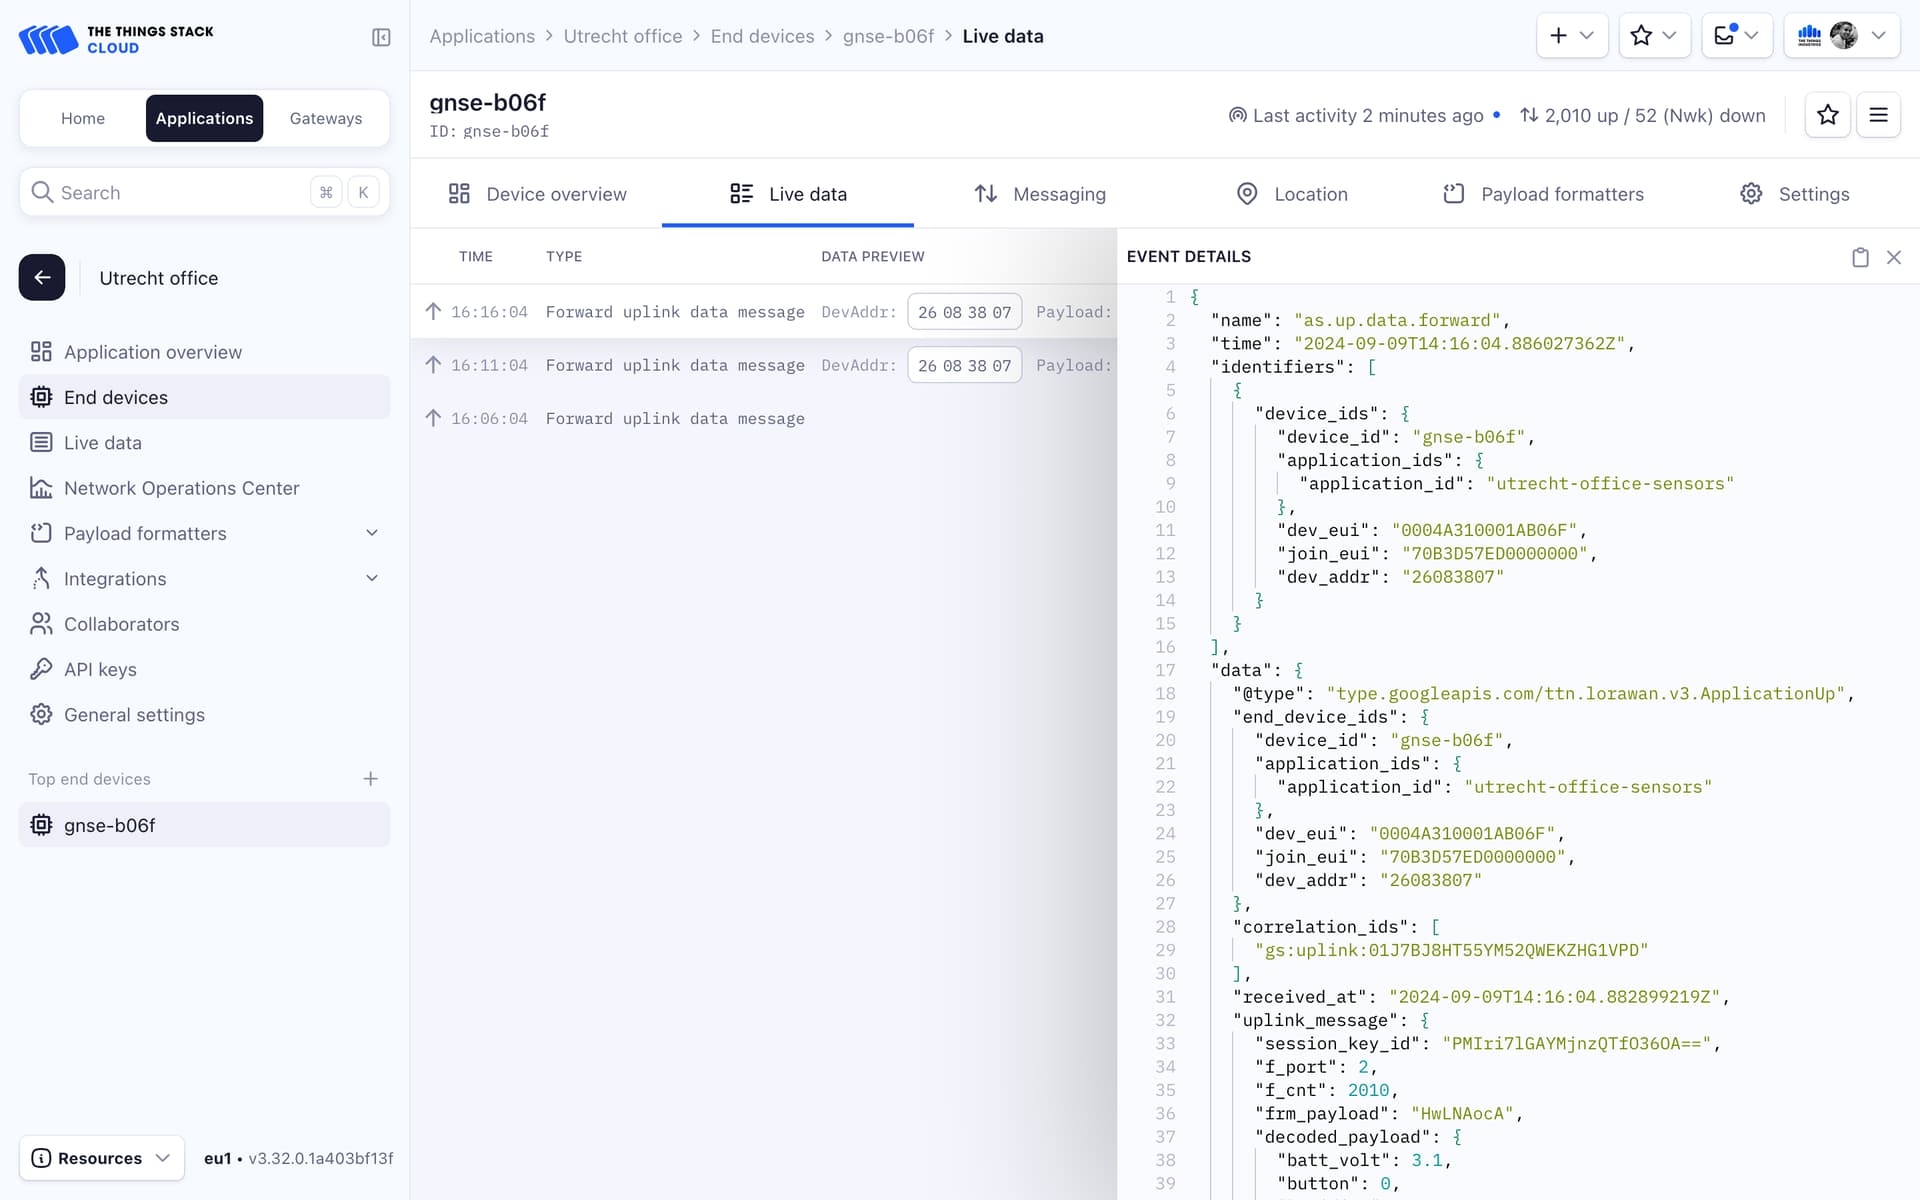Open the Network Operations Center sidebar item
Screen dimensions: 1920x1200
[181, 488]
